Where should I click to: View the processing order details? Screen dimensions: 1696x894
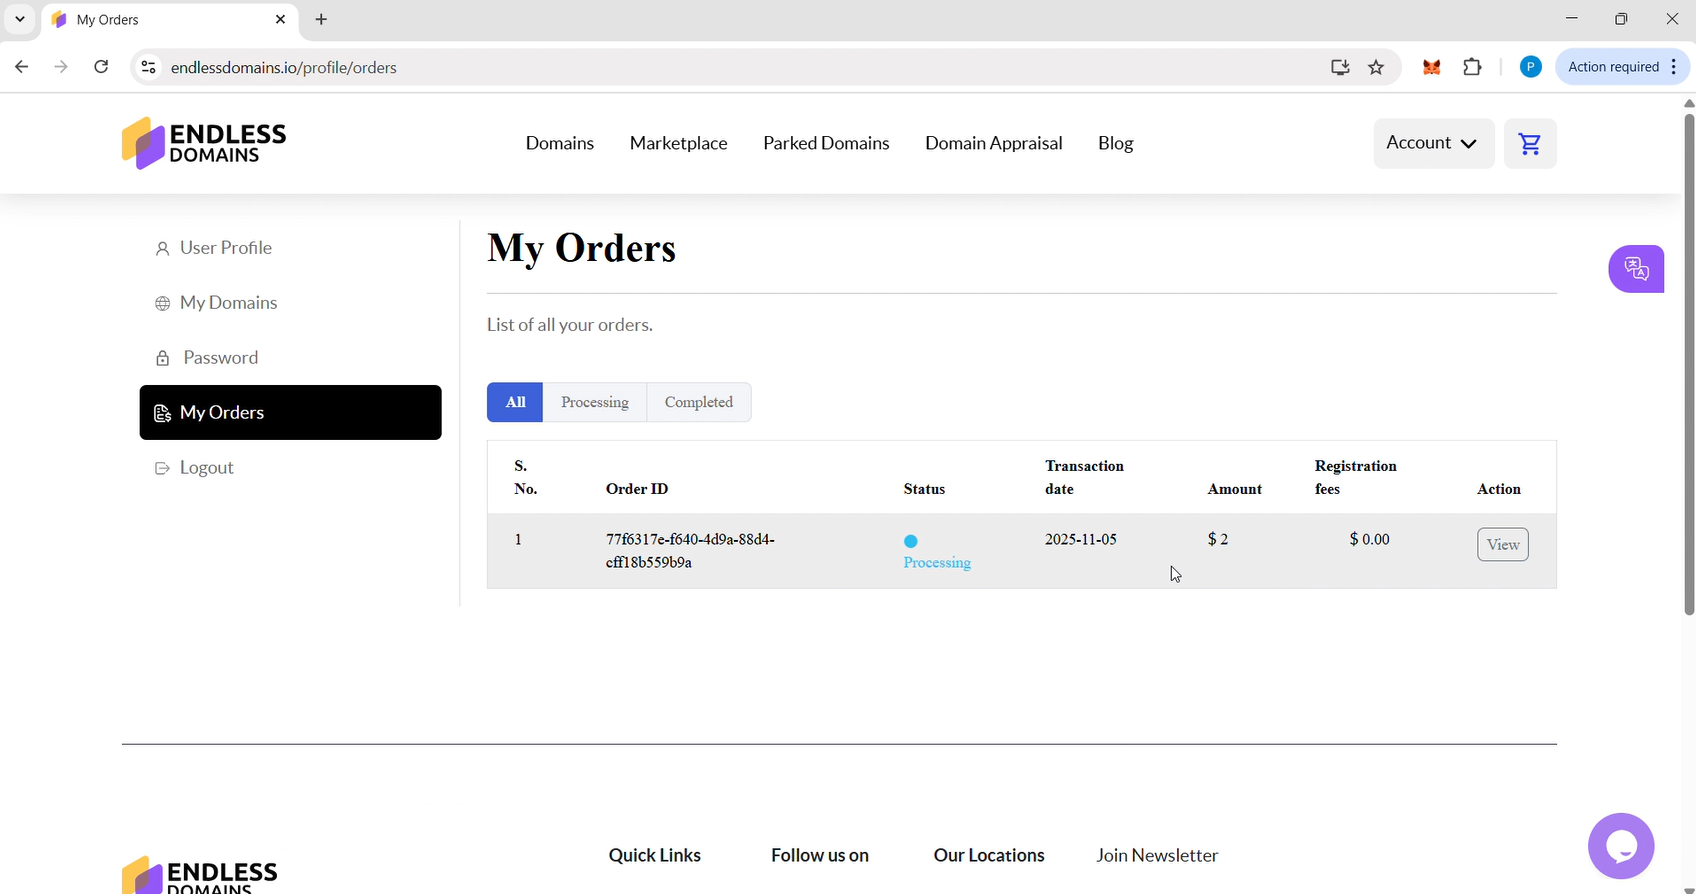[x=1502, y=544]
